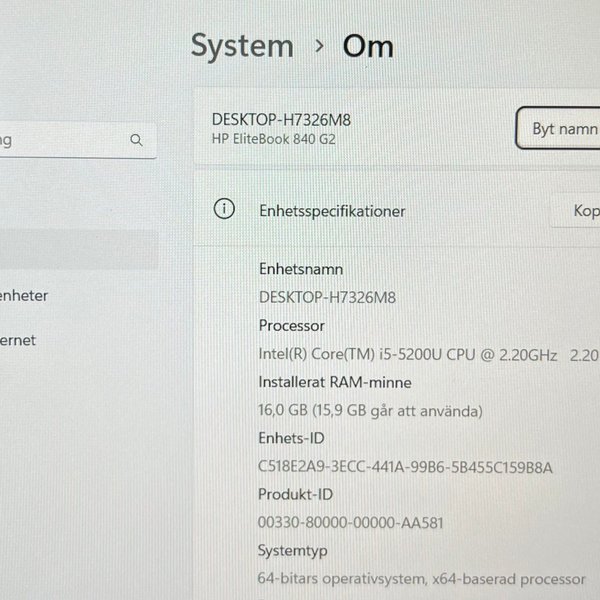The height and width of the screenshot is (600, 600).
Task: Click the DESKTOP-H7326M8 name in the top card
Action: pos(281,120)
